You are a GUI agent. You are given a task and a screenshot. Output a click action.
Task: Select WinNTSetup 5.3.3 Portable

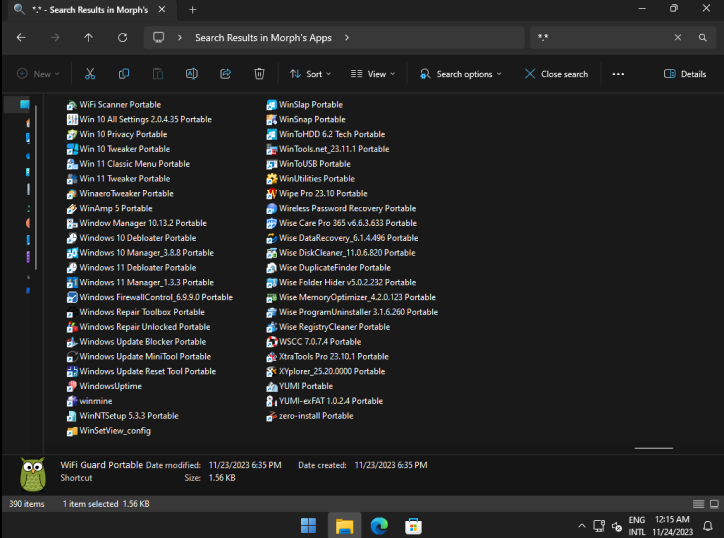coord(122,416)
